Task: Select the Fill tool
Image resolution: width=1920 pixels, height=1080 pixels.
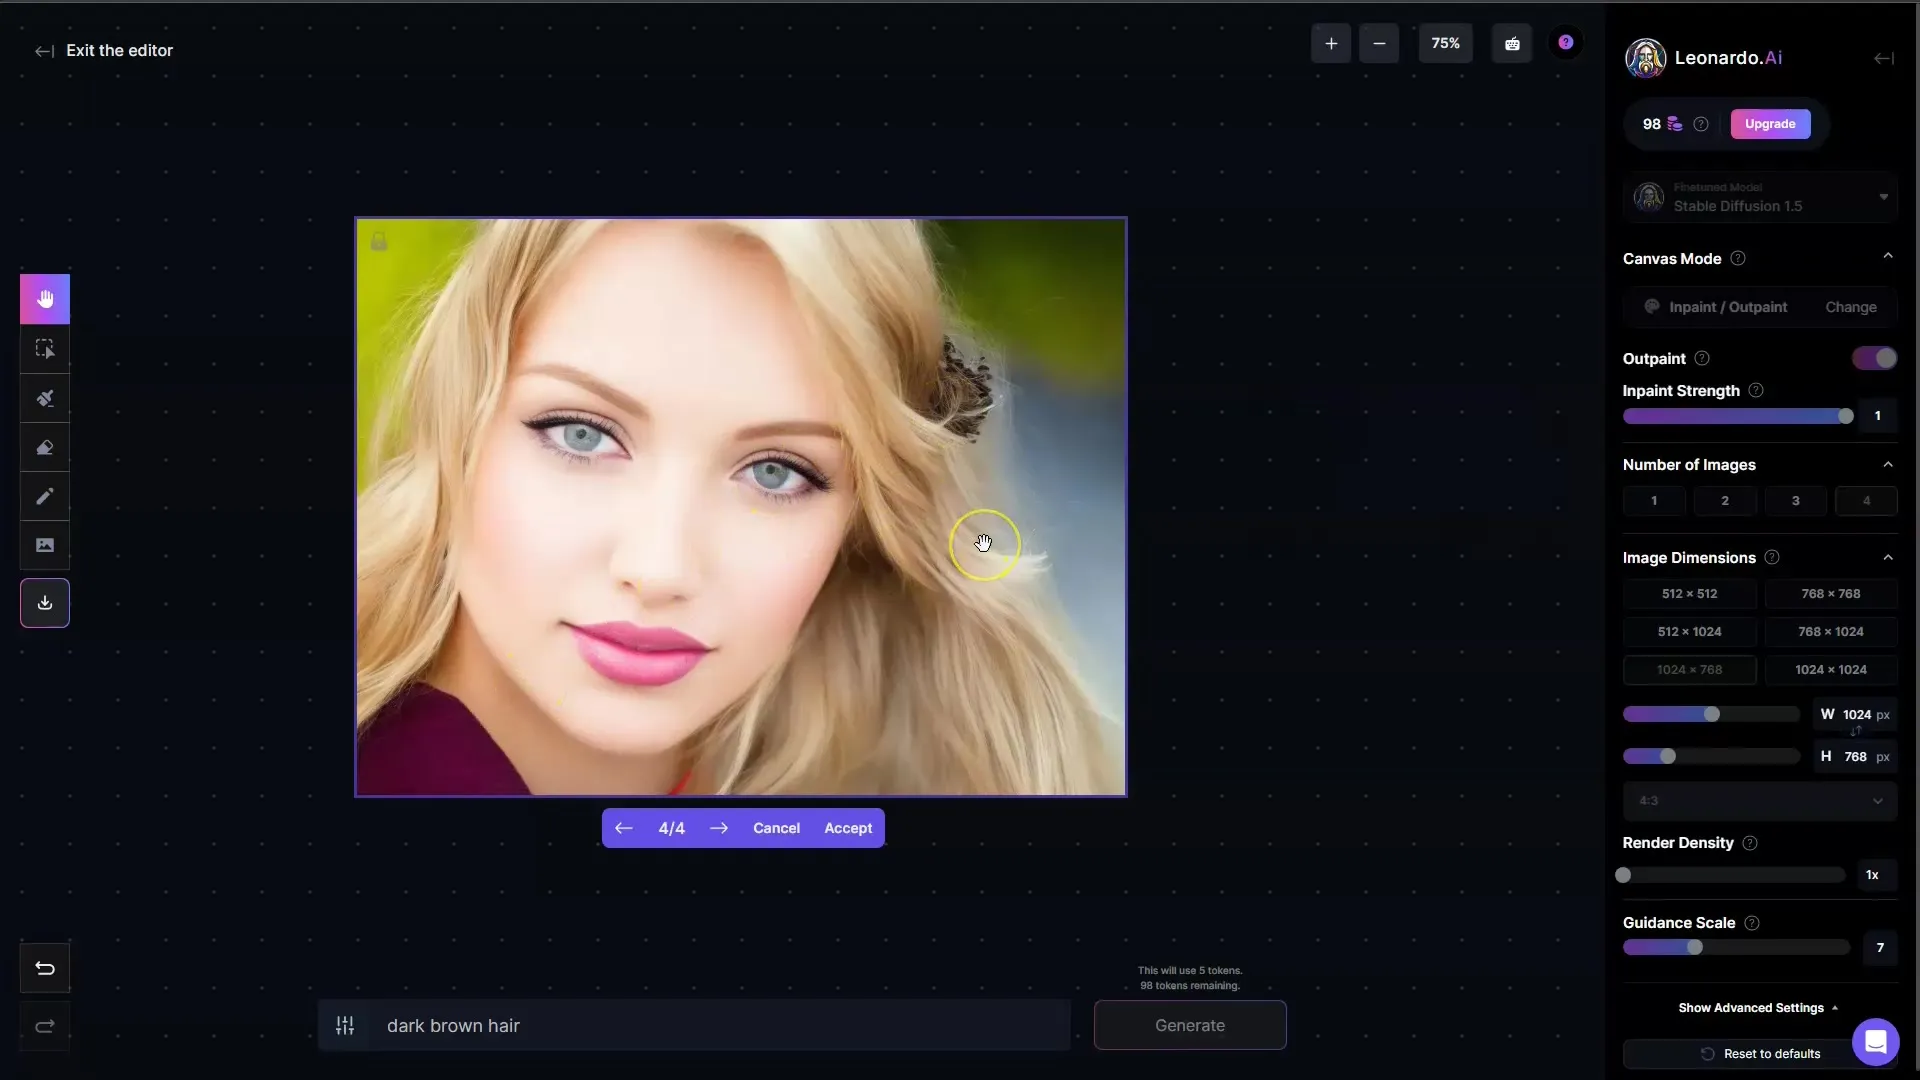Action: (x=45, y=398)
